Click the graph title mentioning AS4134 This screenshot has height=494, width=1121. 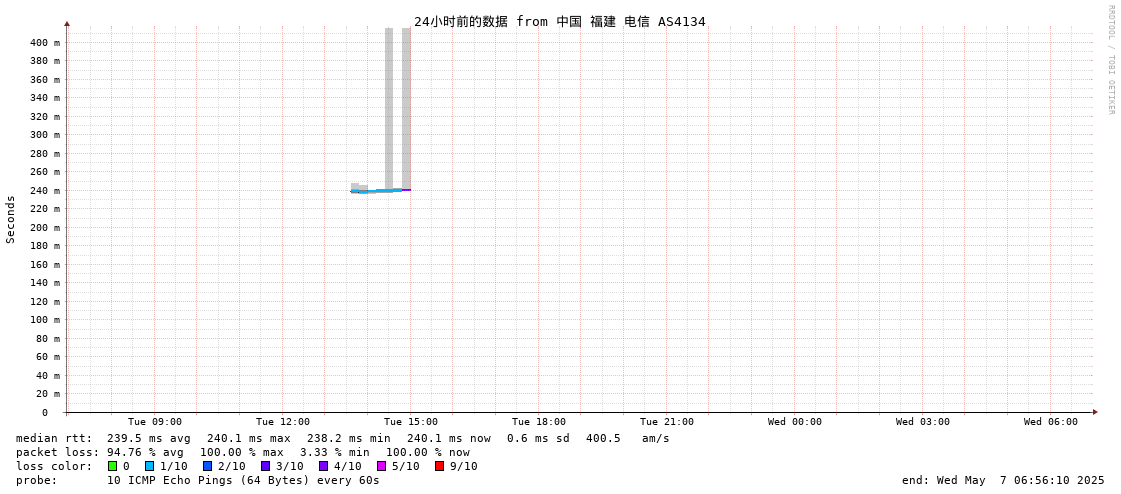click(560, 21)
